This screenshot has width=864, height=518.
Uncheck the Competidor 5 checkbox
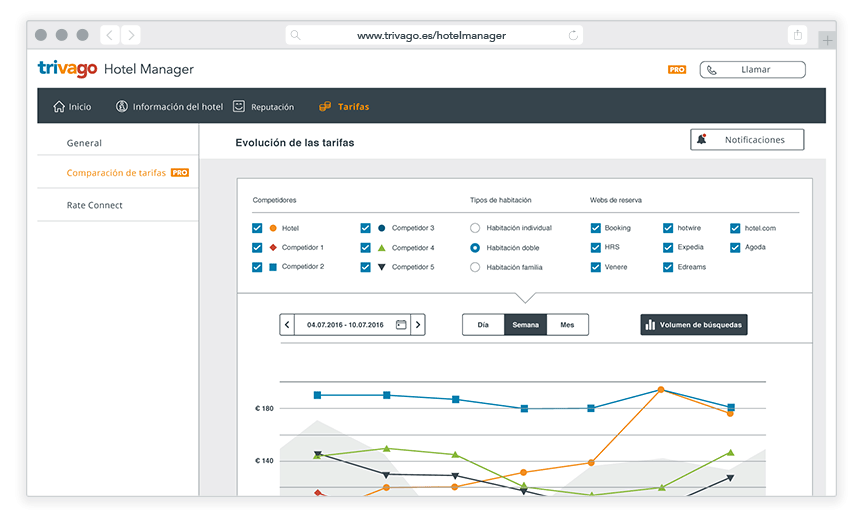365,267
